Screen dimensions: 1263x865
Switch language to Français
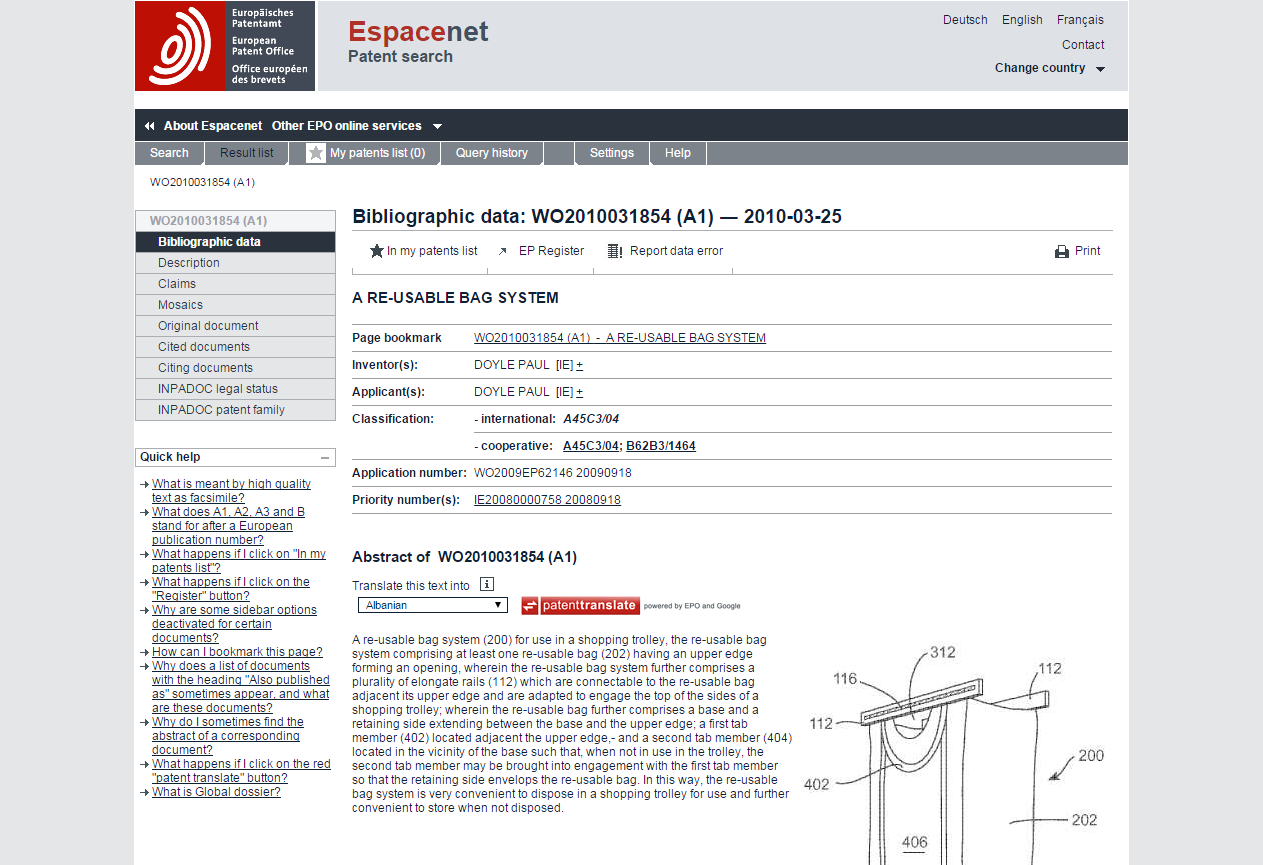tap(1080, 20)
